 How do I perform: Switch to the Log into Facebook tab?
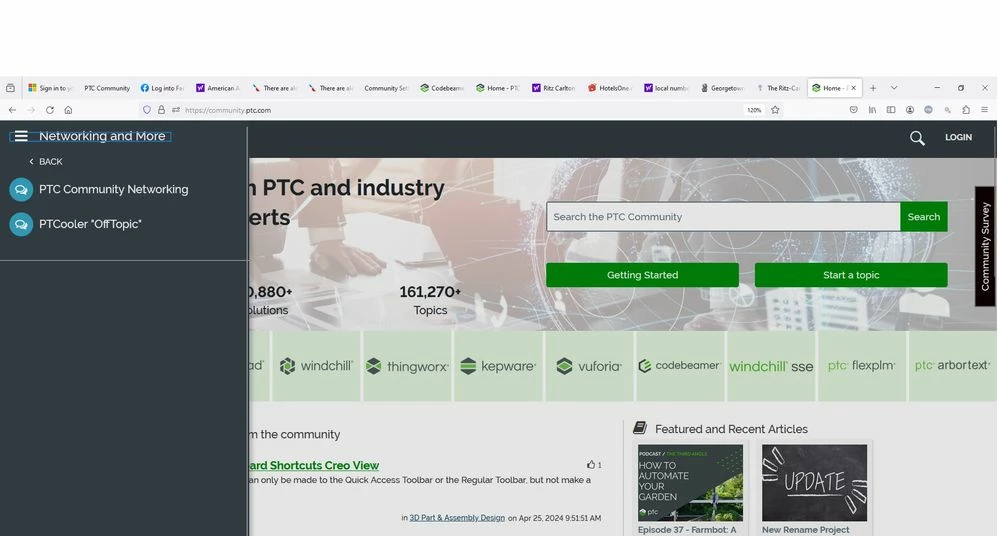(162, 88)
